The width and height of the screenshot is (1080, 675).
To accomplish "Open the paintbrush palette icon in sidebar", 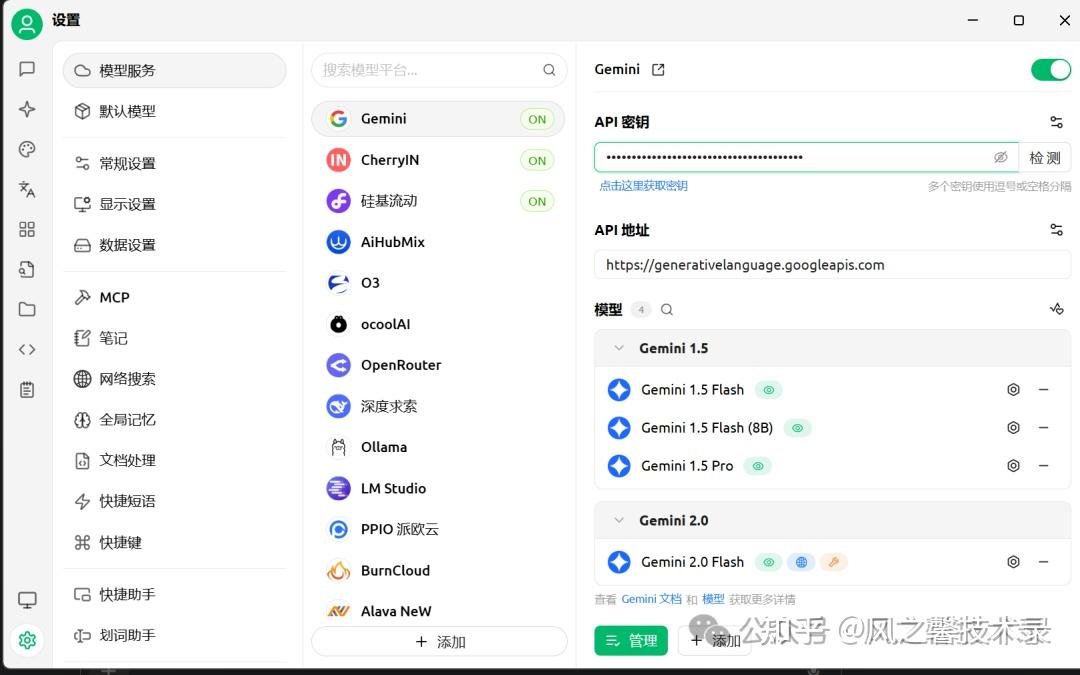I will pos(27,149).
